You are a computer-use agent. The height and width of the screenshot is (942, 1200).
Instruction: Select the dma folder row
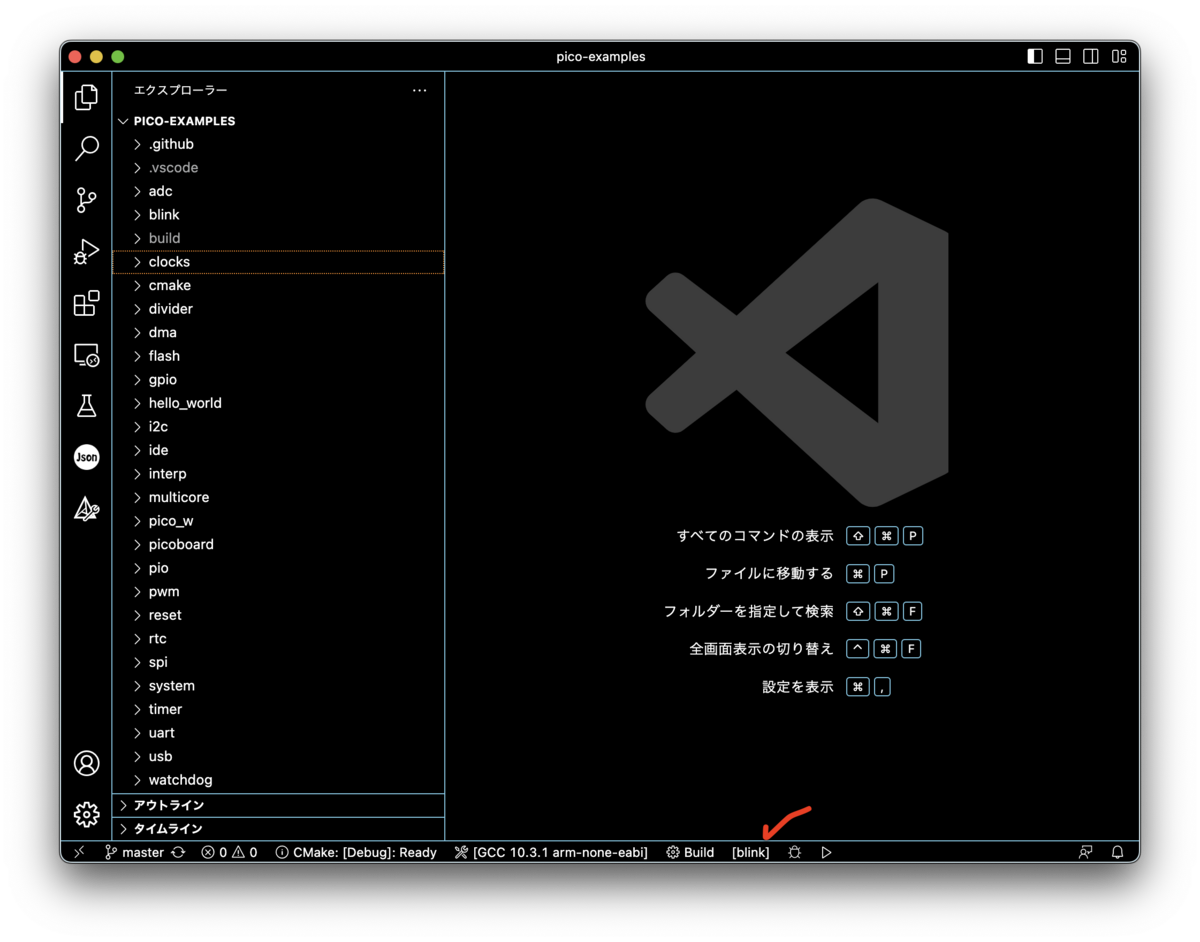click(278, 332)
